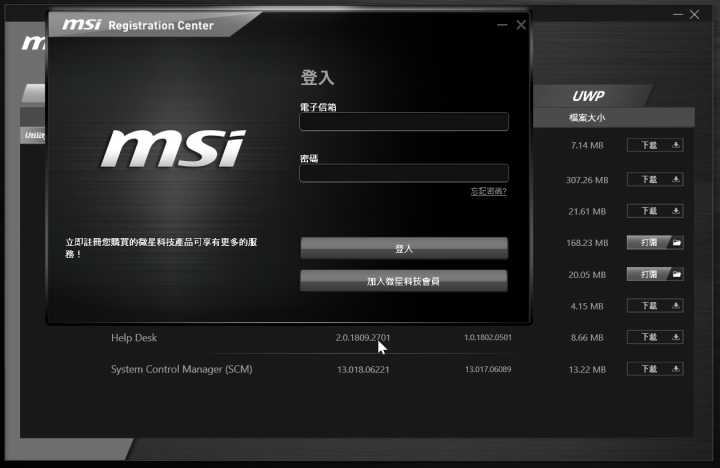Click download arrow icon for 7.14 MB row
Screen dimensions: 720x468
[675, 145]
